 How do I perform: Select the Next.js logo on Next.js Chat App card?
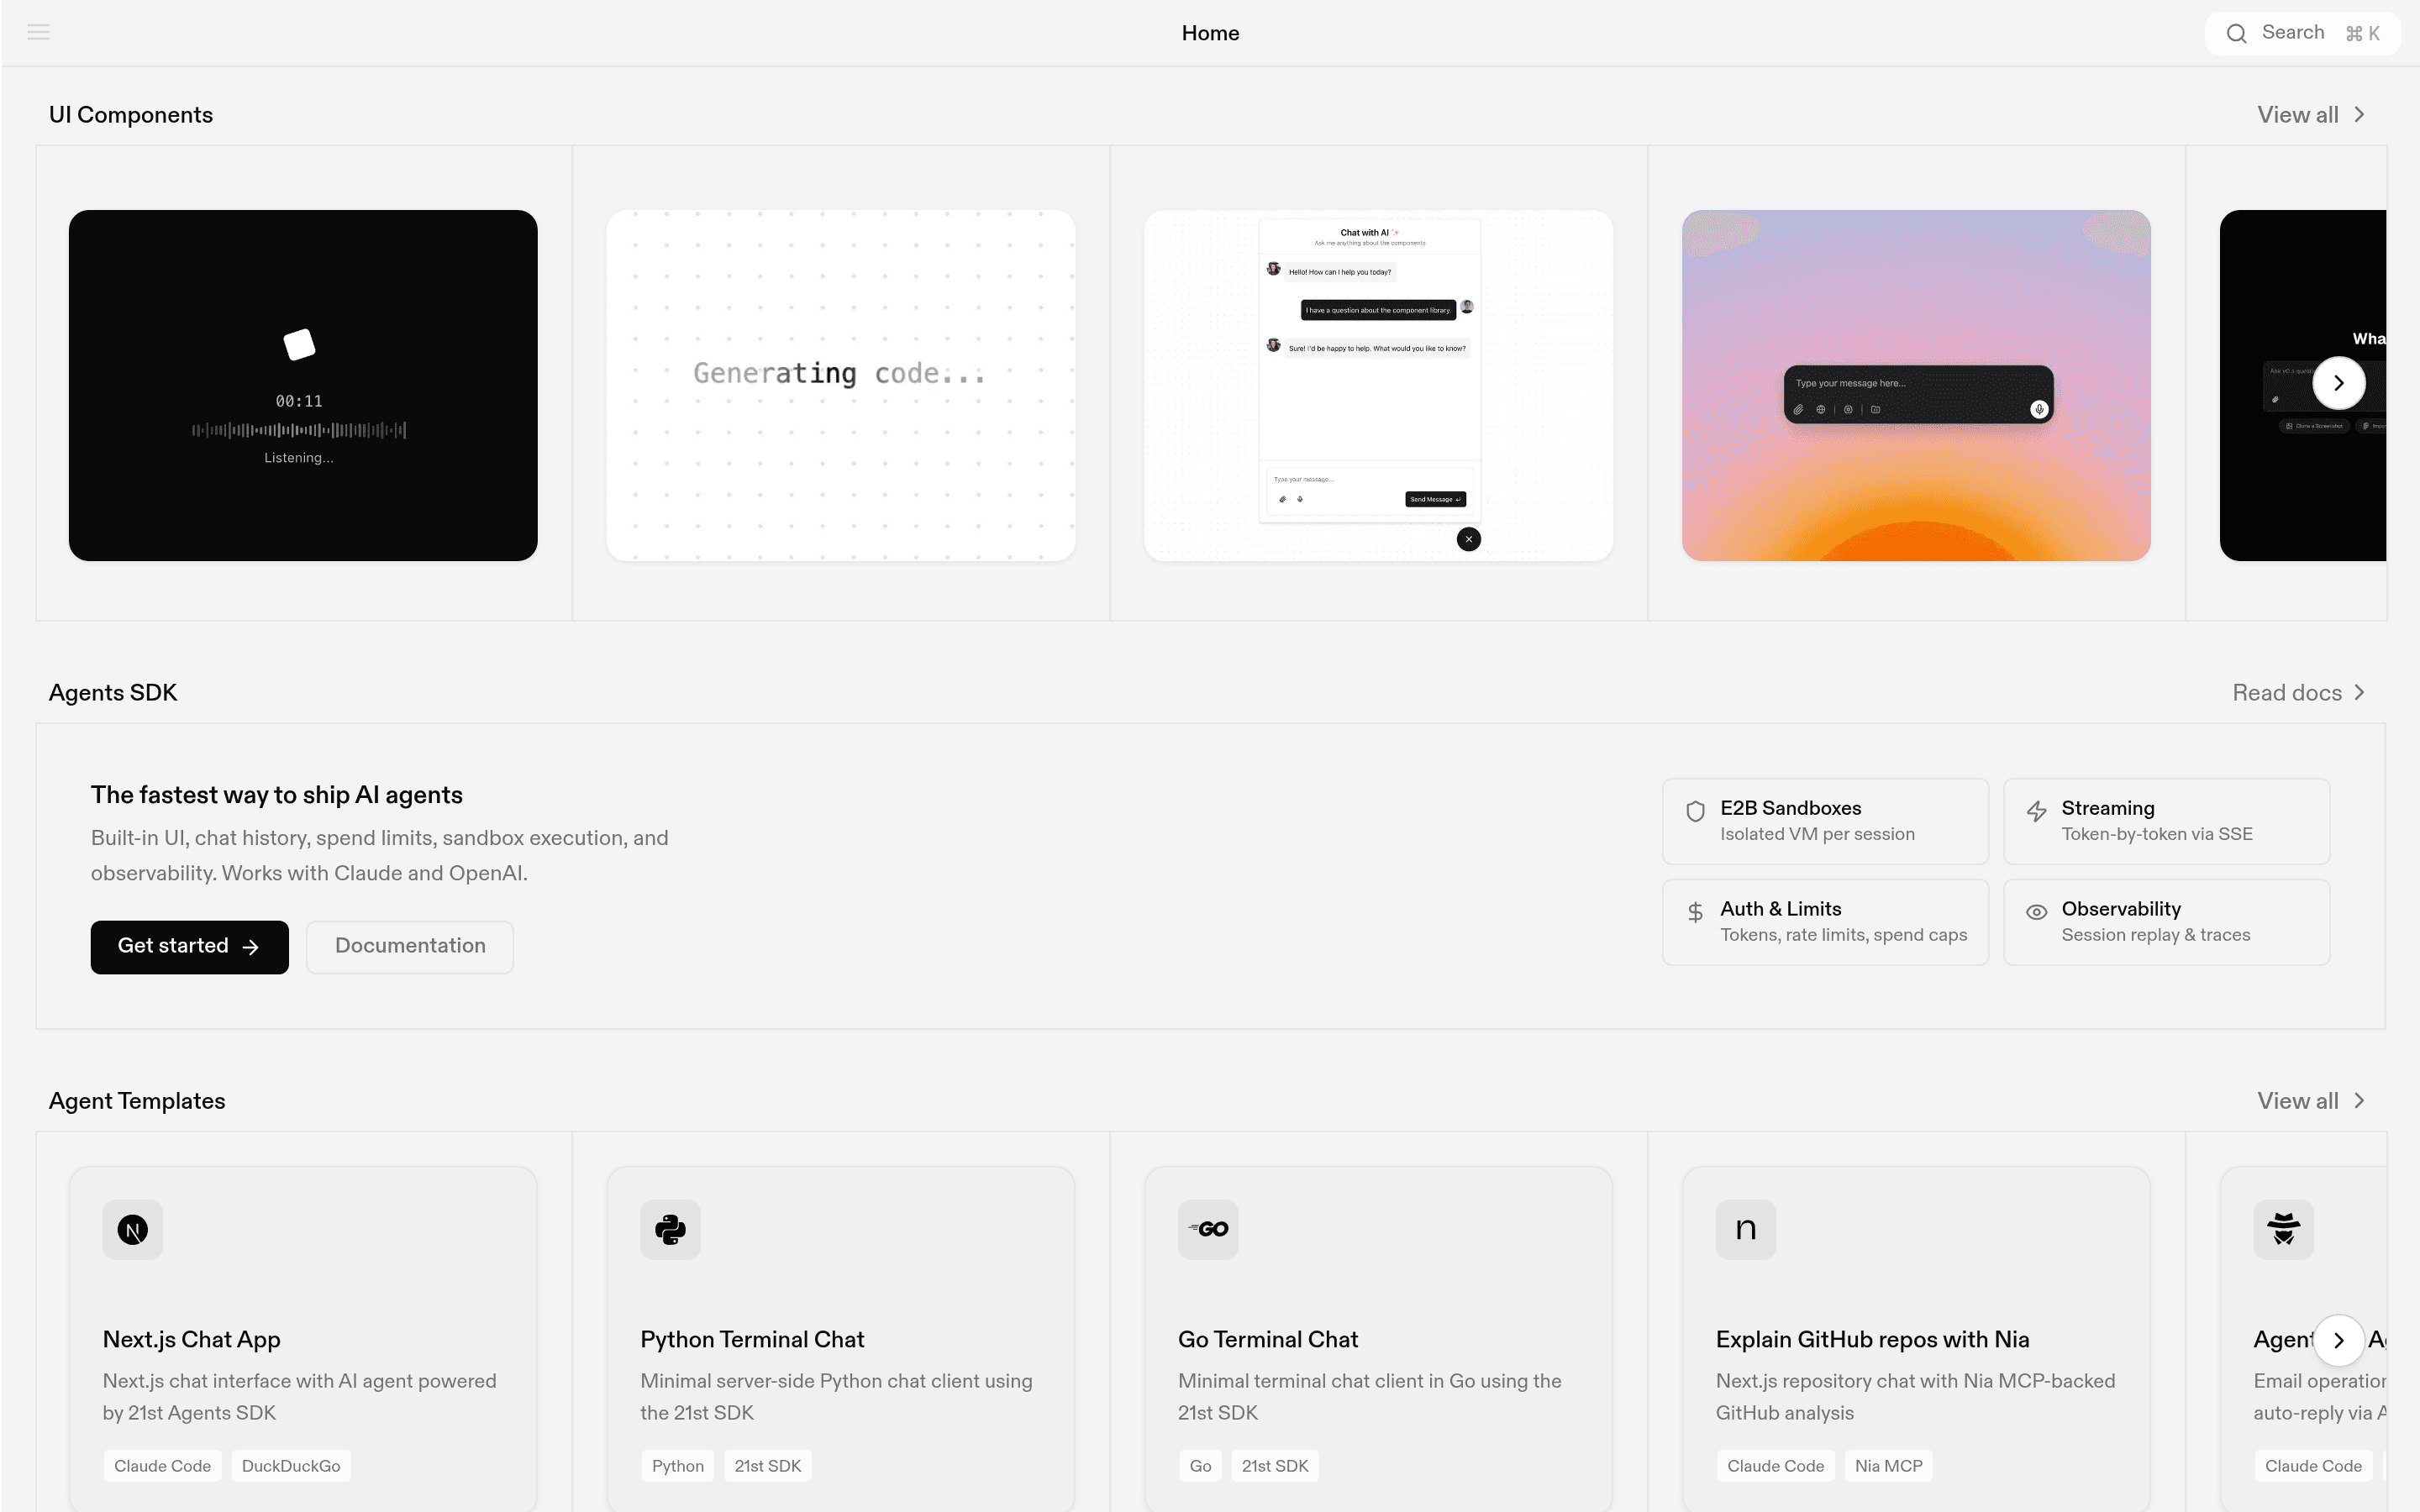[x=132, y=1229]
